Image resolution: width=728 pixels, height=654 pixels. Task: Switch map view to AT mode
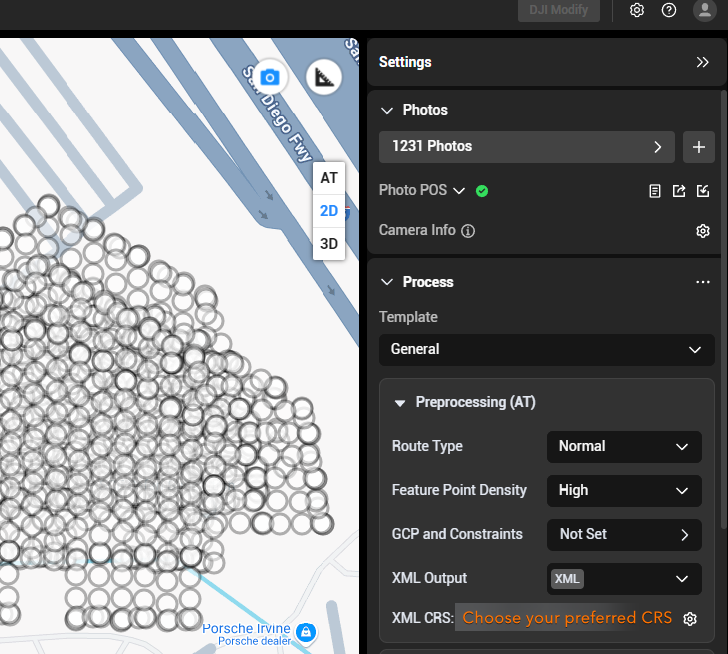[329, 178]
